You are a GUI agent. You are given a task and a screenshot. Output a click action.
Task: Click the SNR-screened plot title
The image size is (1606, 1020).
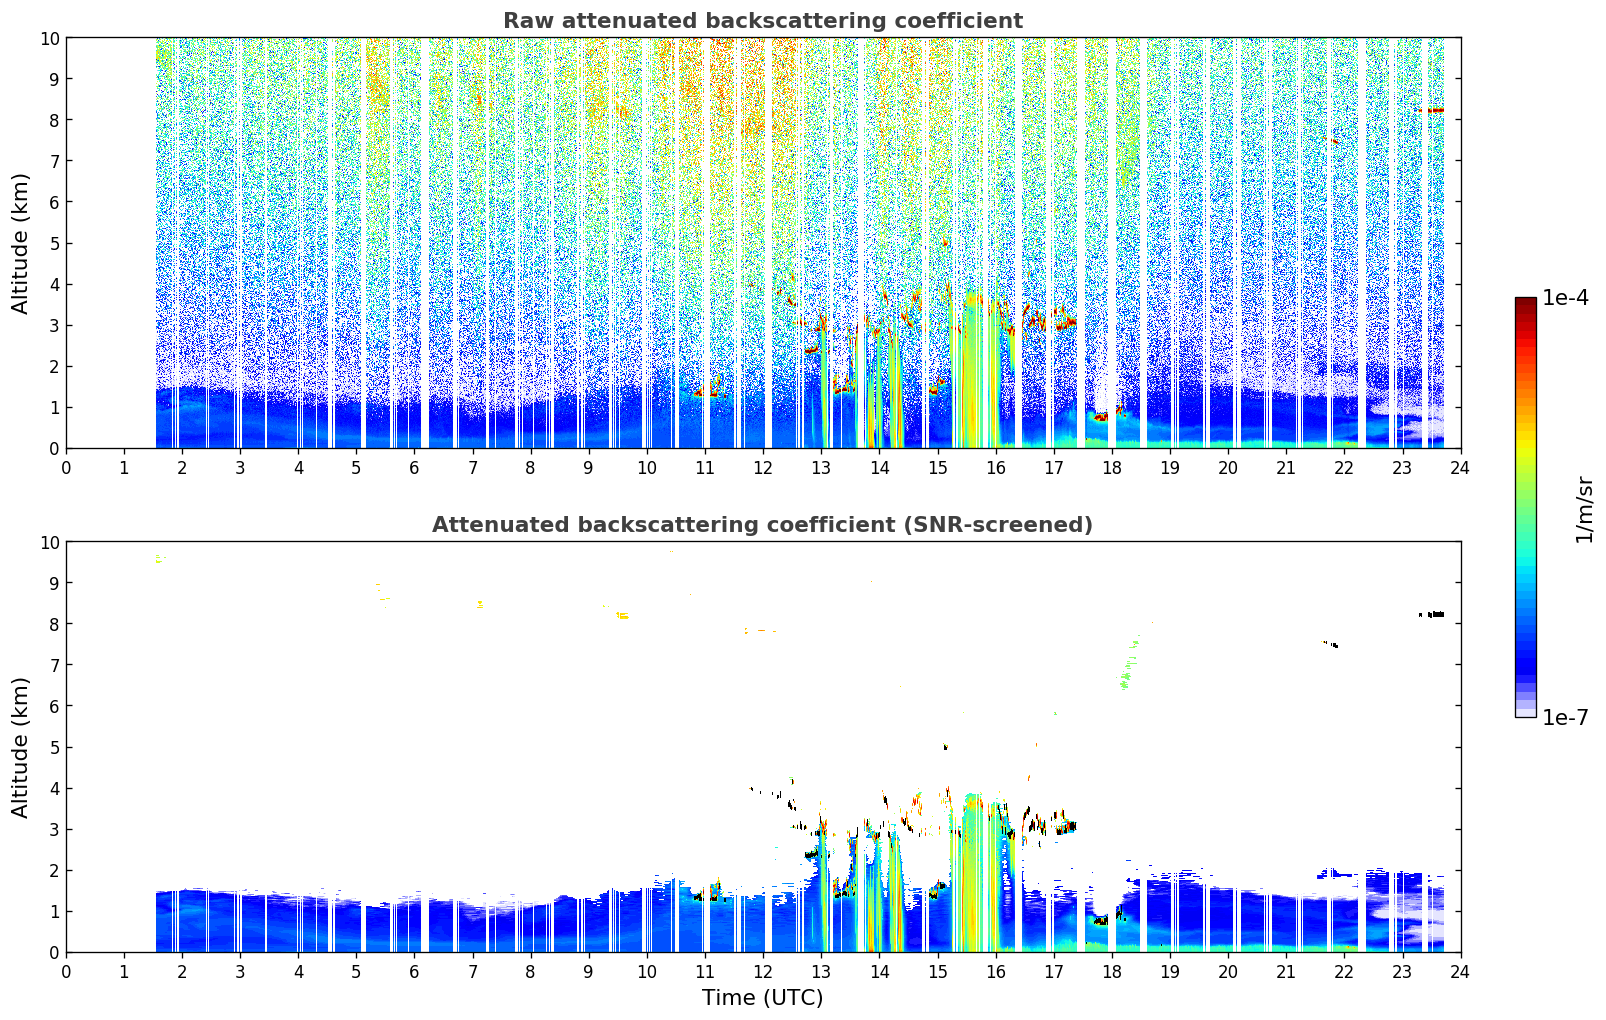point(762,525)
